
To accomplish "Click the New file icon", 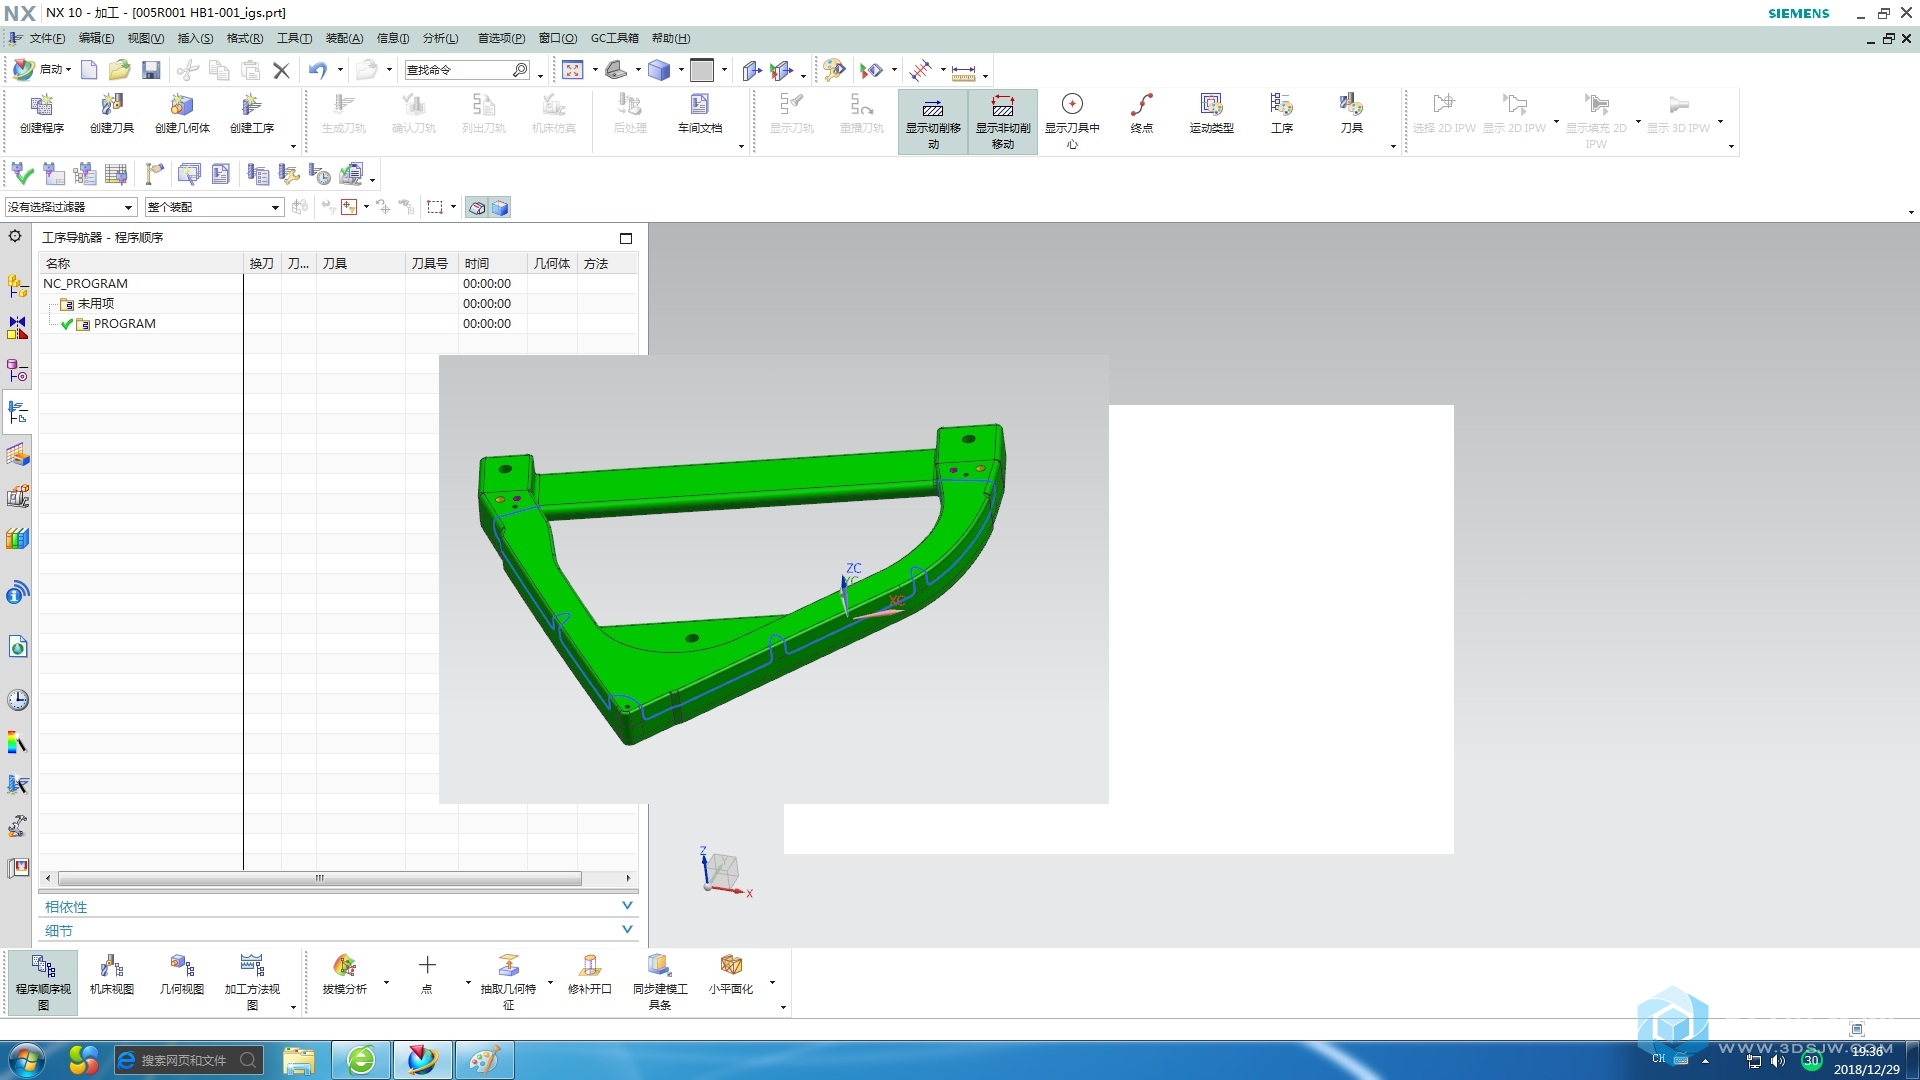I will tap(89, 70).
